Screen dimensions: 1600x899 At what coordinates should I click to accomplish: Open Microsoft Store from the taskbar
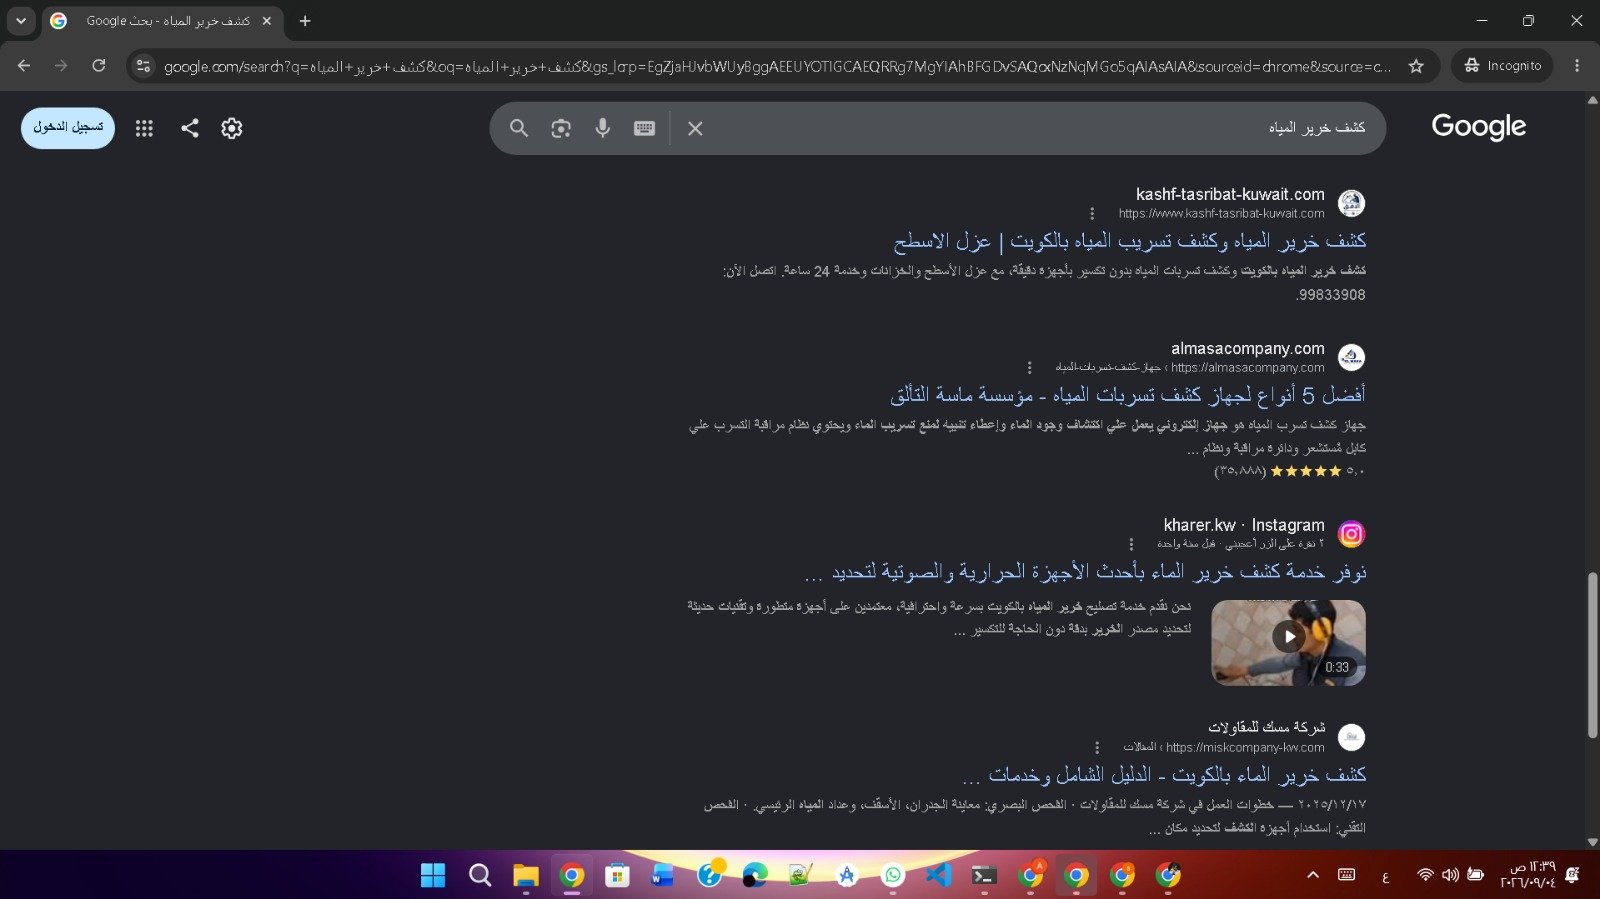pyautogui.click(x=617, y=875)
